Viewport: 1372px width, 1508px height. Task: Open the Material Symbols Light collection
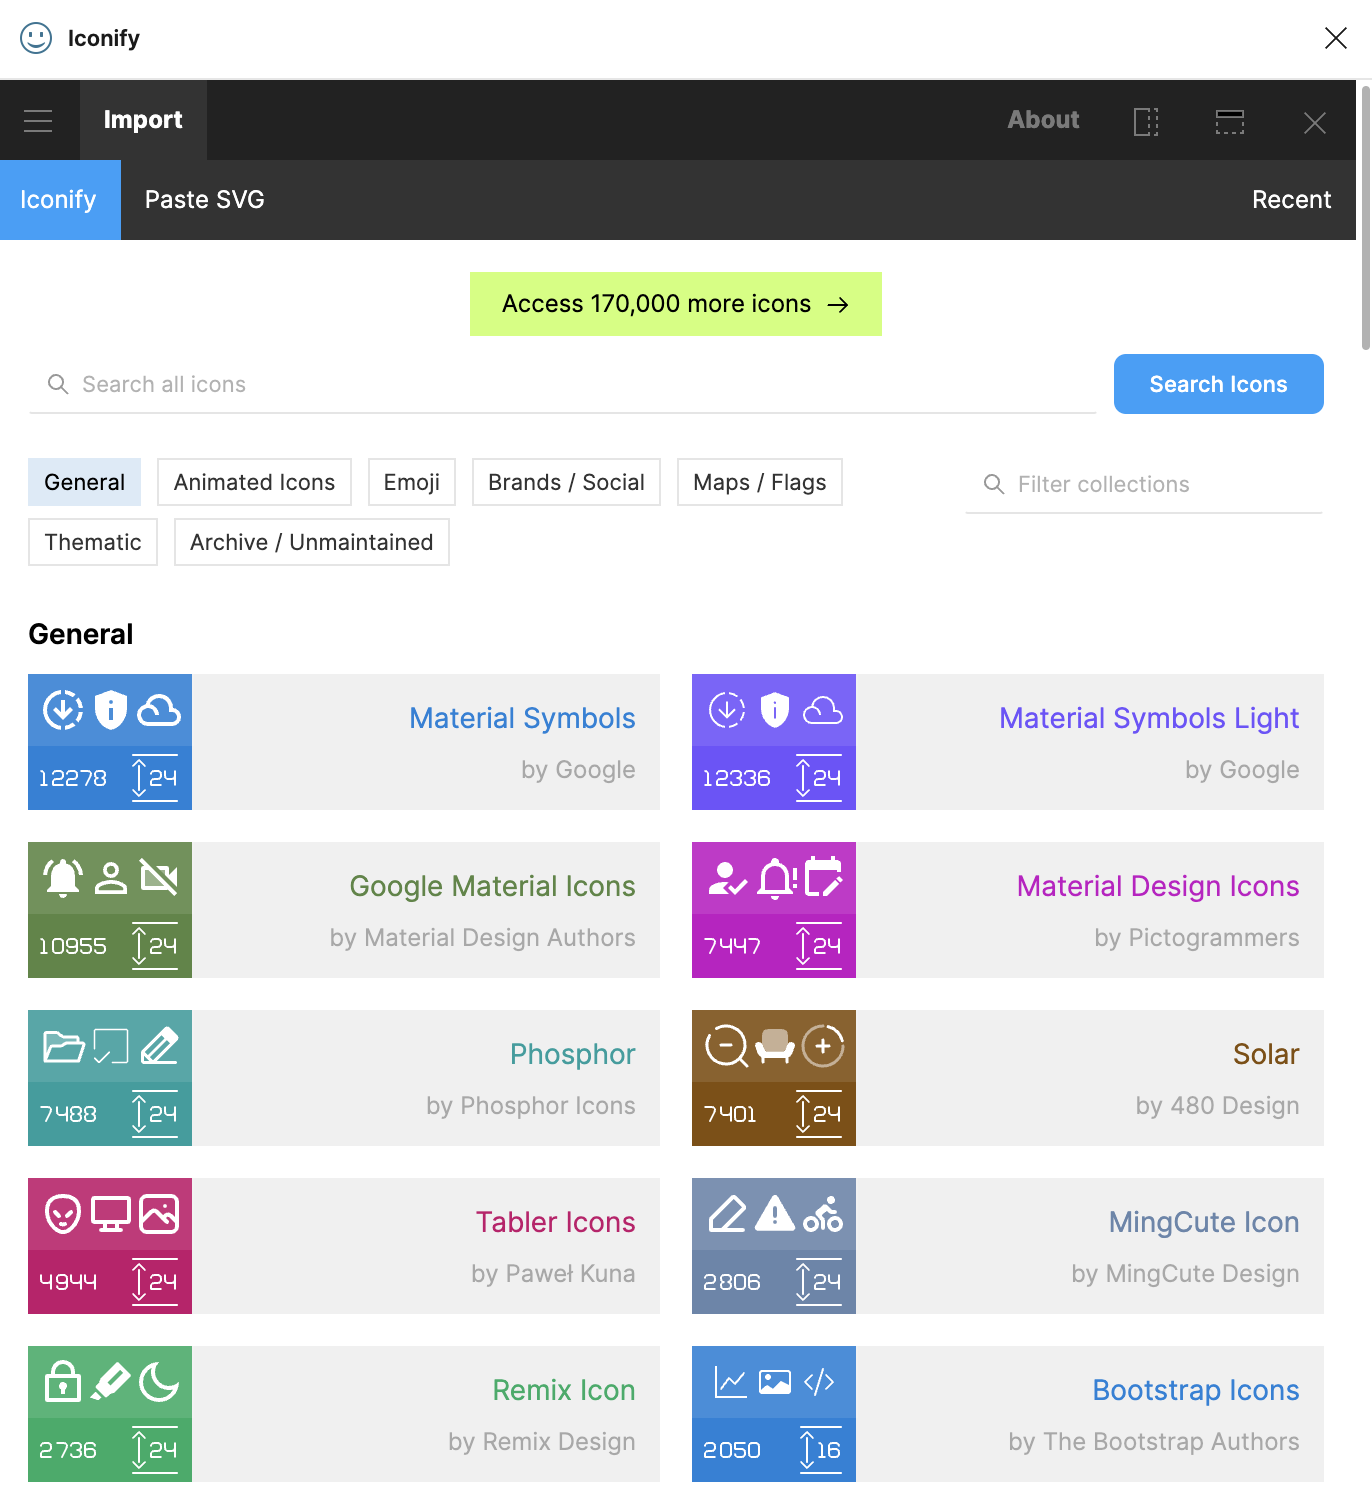click(1008, 742)
